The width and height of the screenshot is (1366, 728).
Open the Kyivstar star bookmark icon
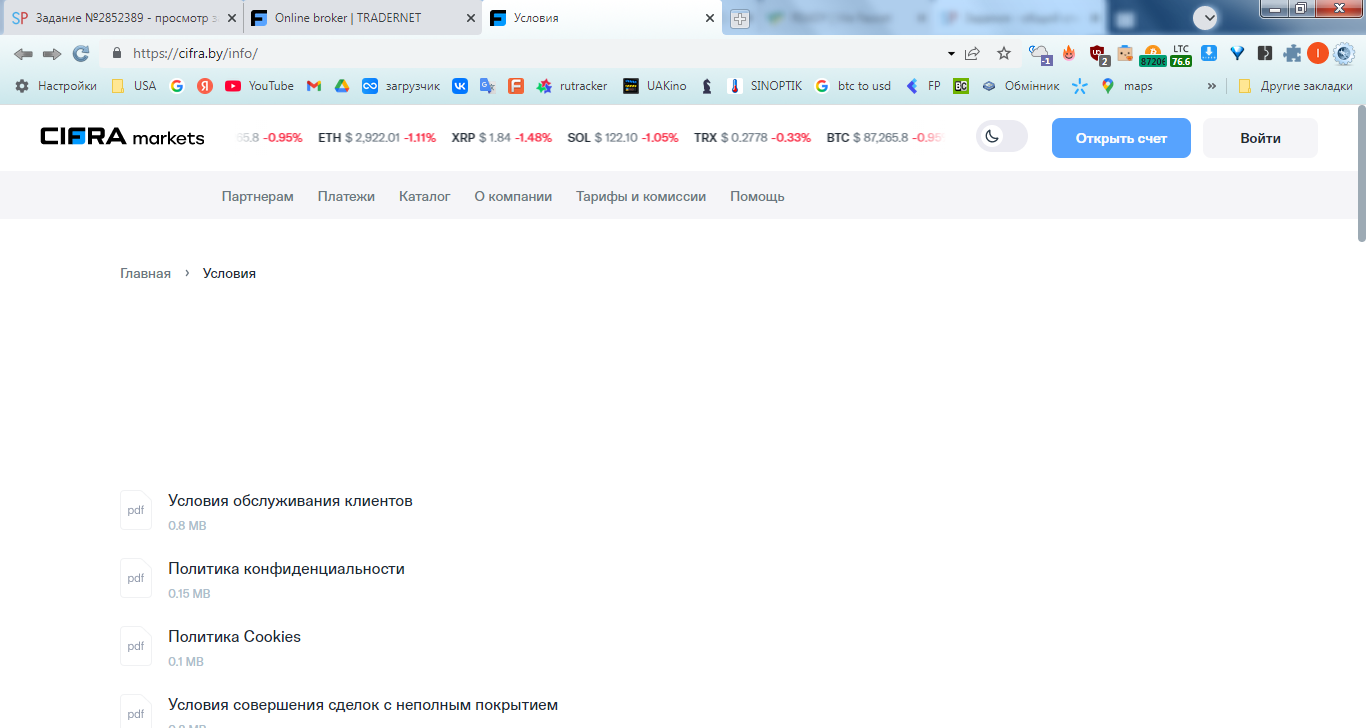1079,86
